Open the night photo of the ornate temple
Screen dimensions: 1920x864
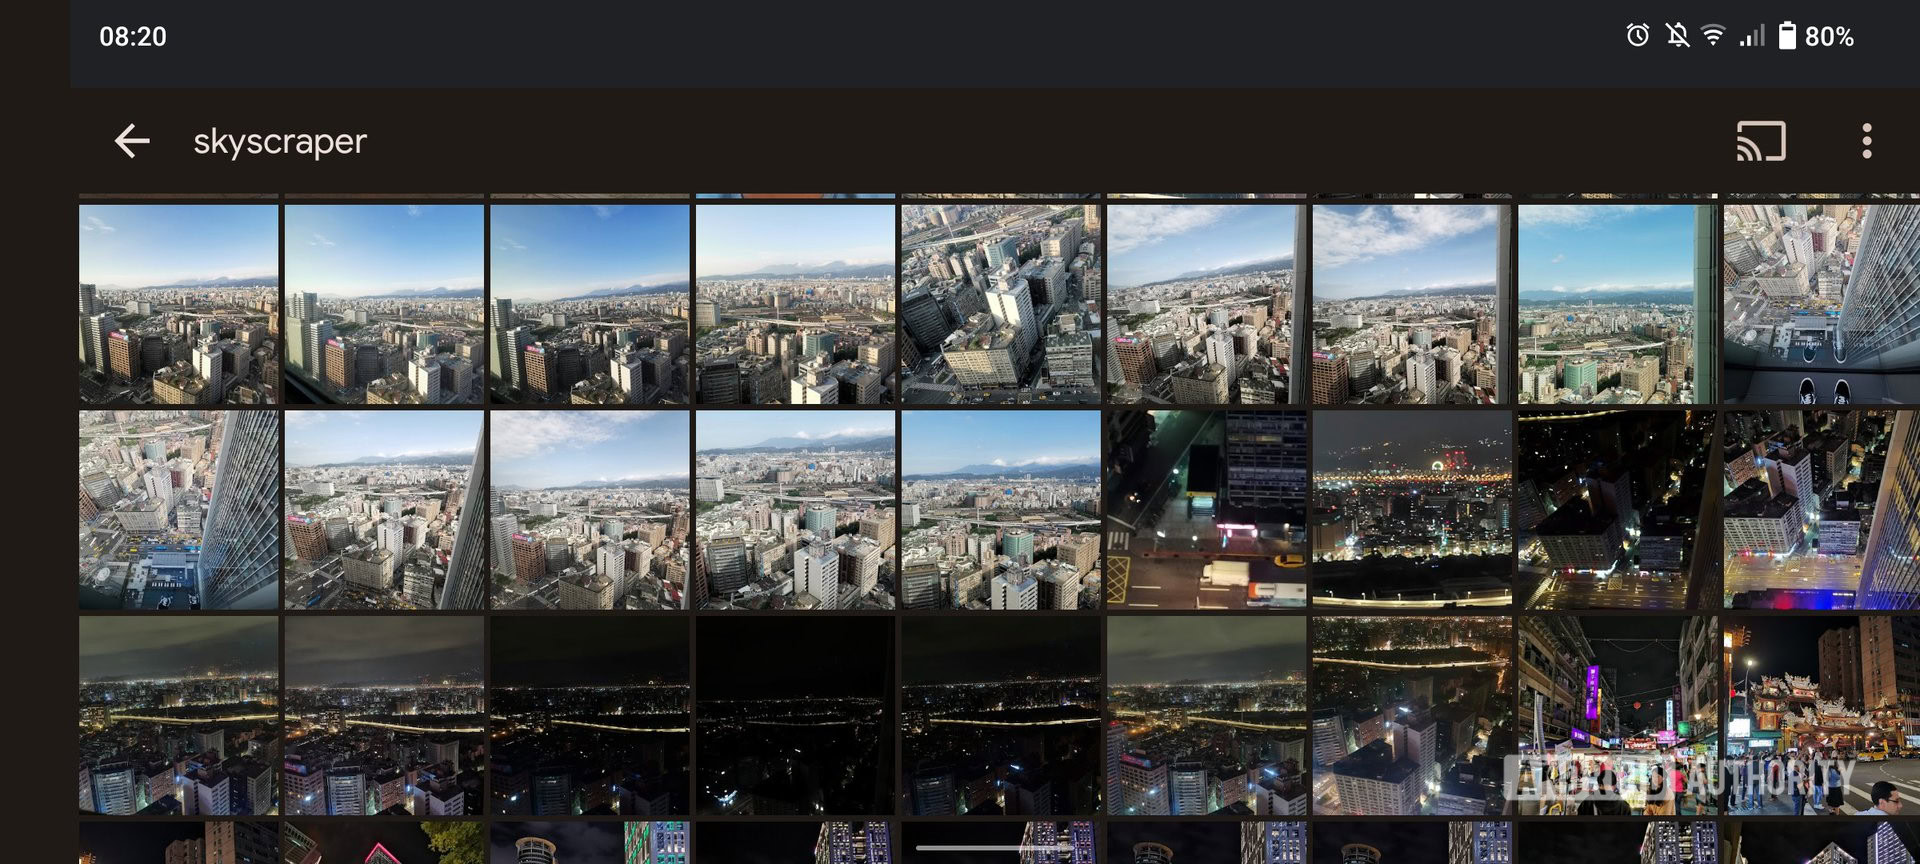(1820, 715)
